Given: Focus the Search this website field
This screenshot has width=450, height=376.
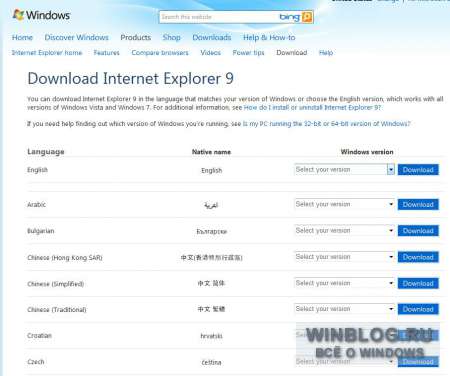Looking at the screenshot, I should (x=218, y=17).
